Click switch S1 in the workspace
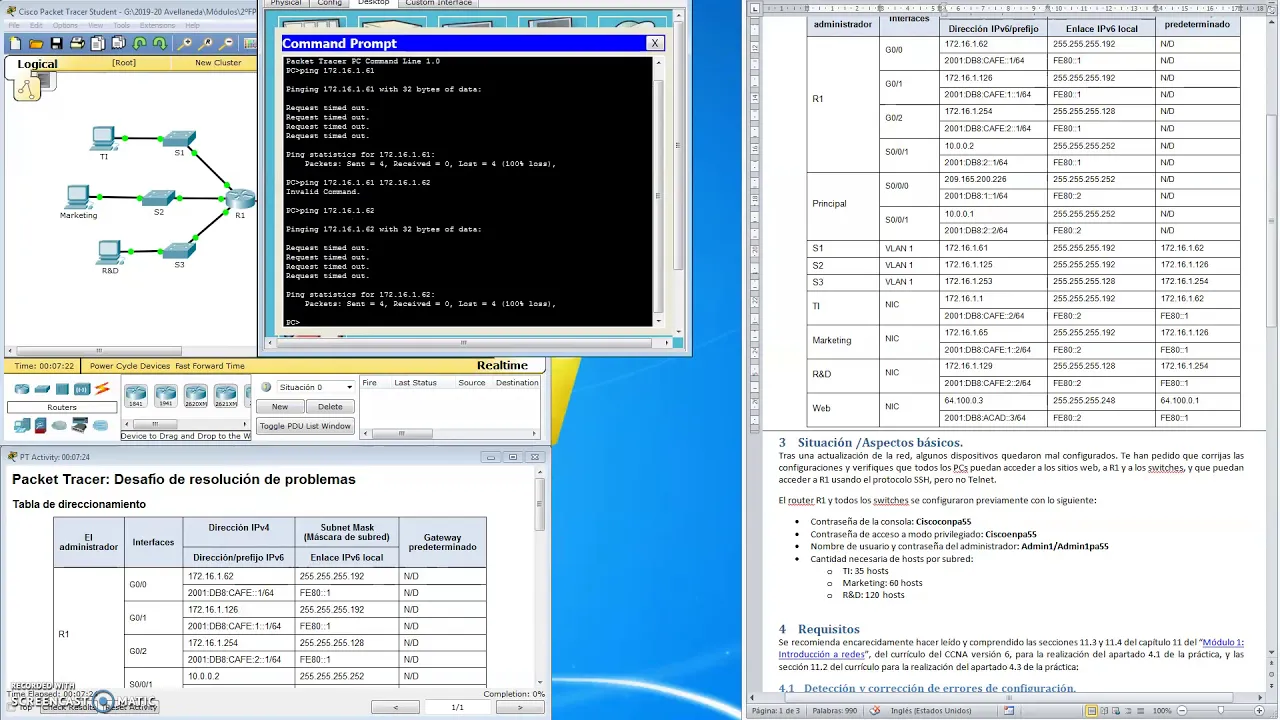 [x=180, y=137]
